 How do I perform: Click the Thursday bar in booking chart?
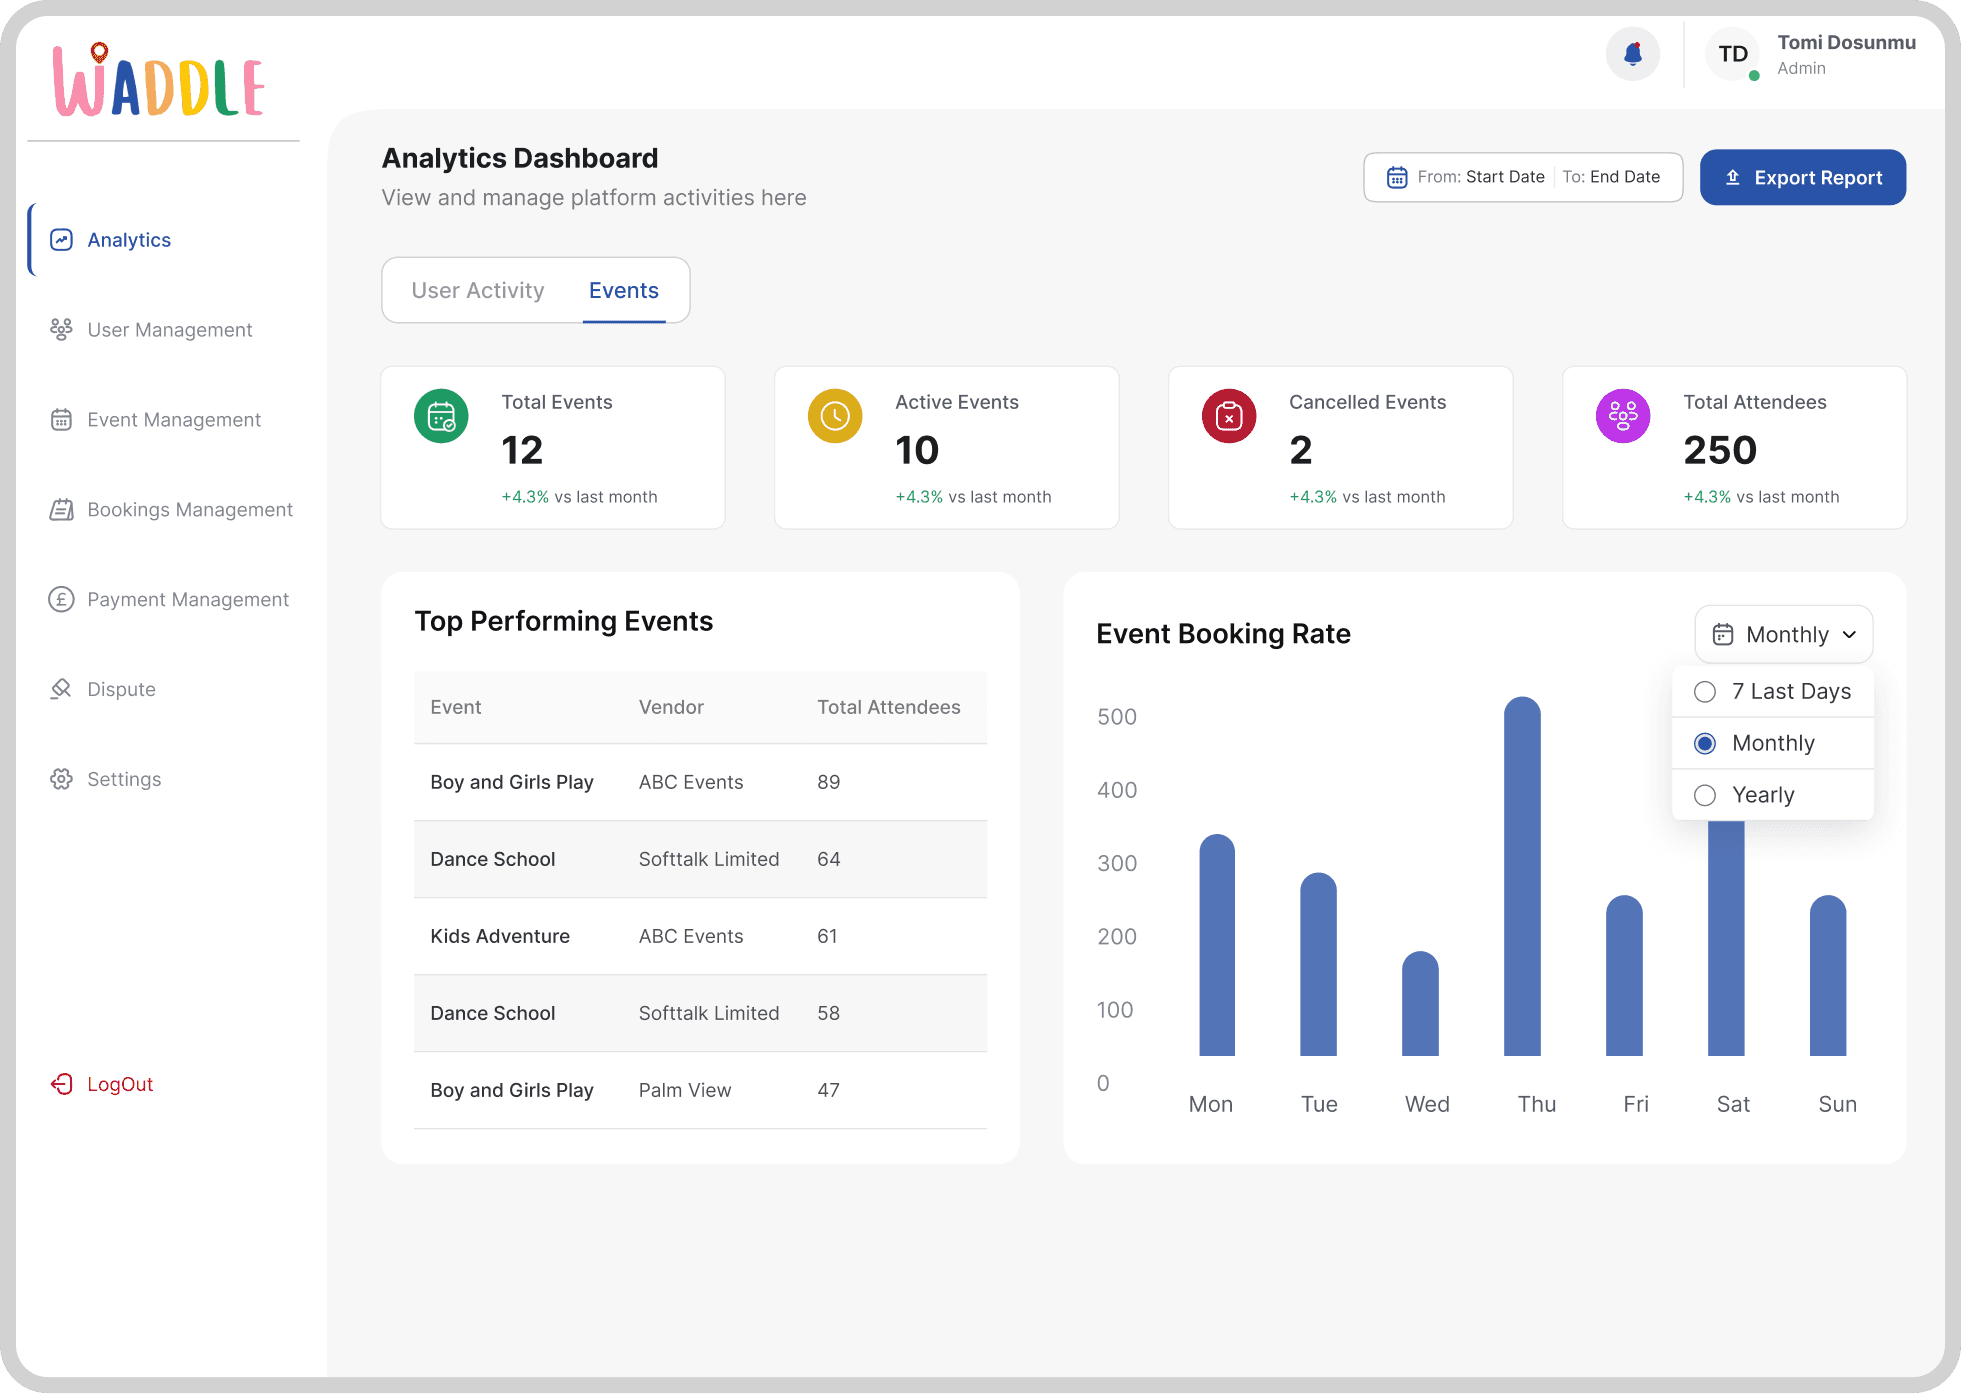(1522, 876)
